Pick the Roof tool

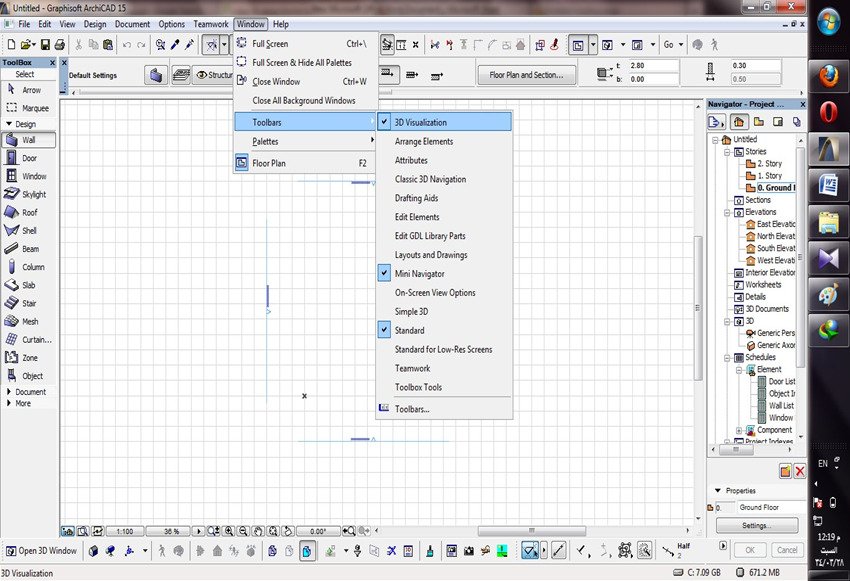(x=30, y=212)
